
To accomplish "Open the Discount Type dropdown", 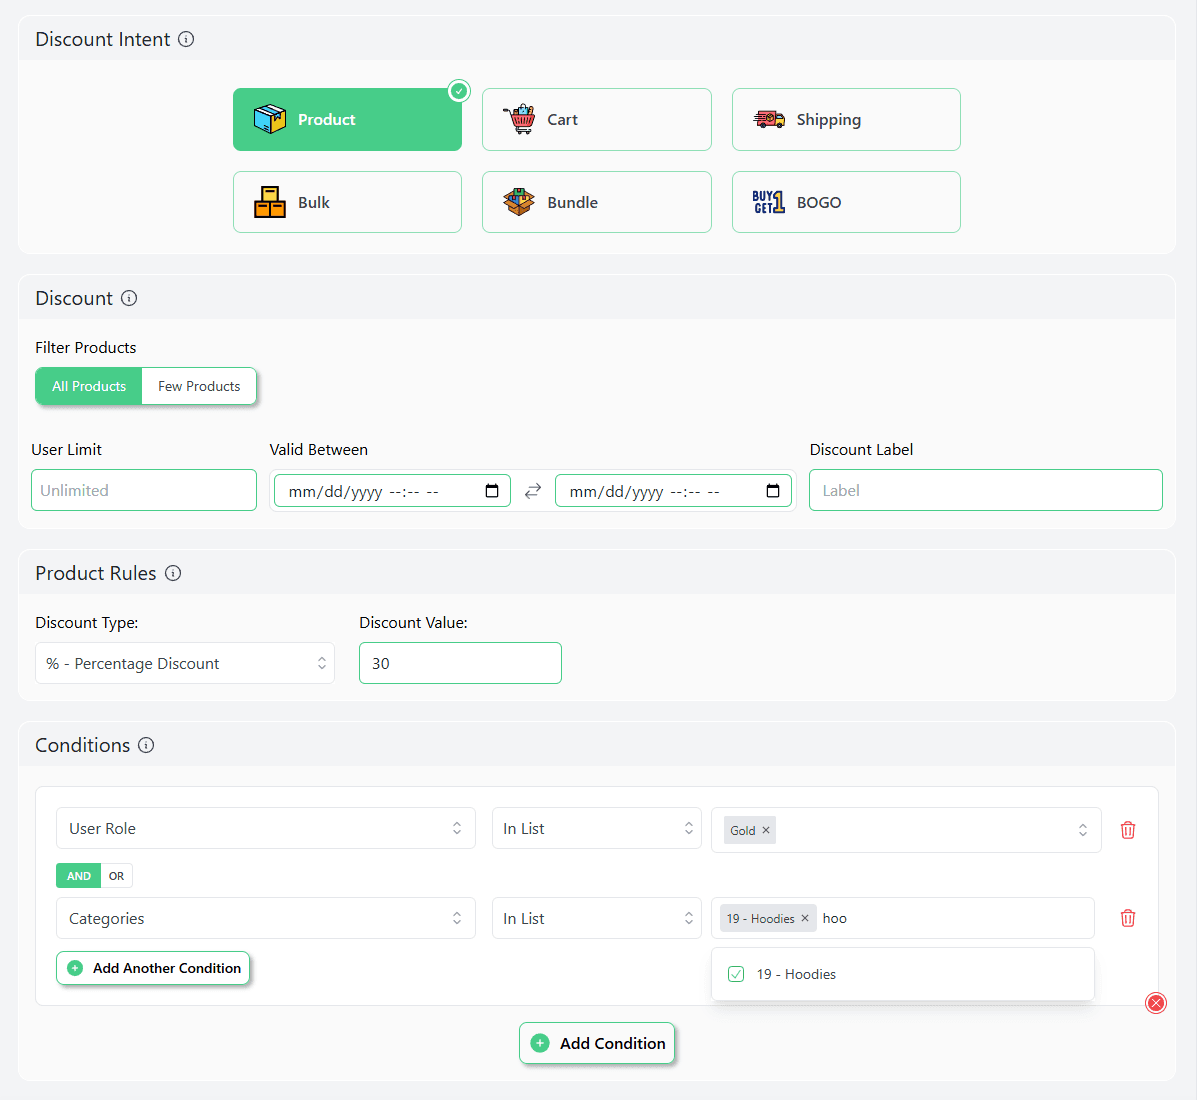I will pyautogui.click(x=185, y=663).
